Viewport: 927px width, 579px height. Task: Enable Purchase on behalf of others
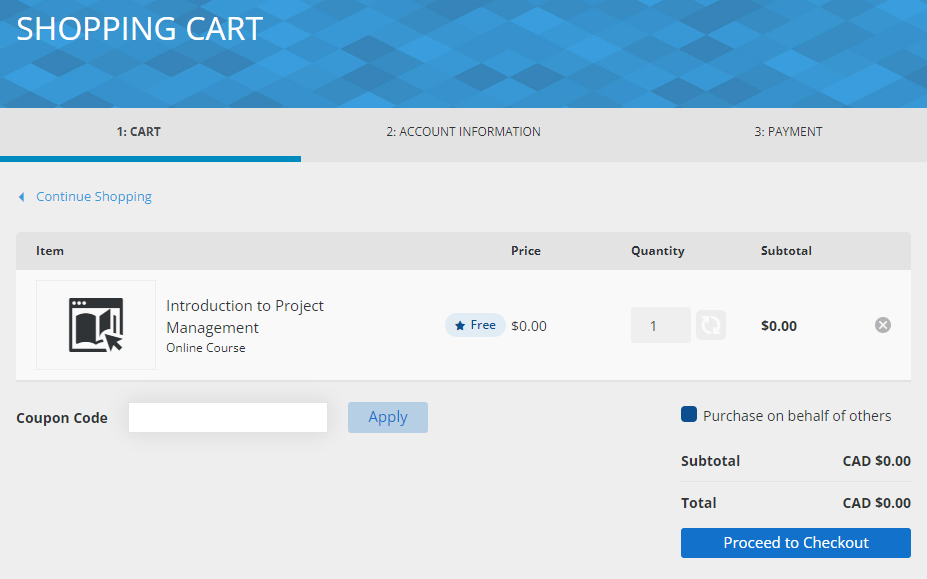click(686, 414)
